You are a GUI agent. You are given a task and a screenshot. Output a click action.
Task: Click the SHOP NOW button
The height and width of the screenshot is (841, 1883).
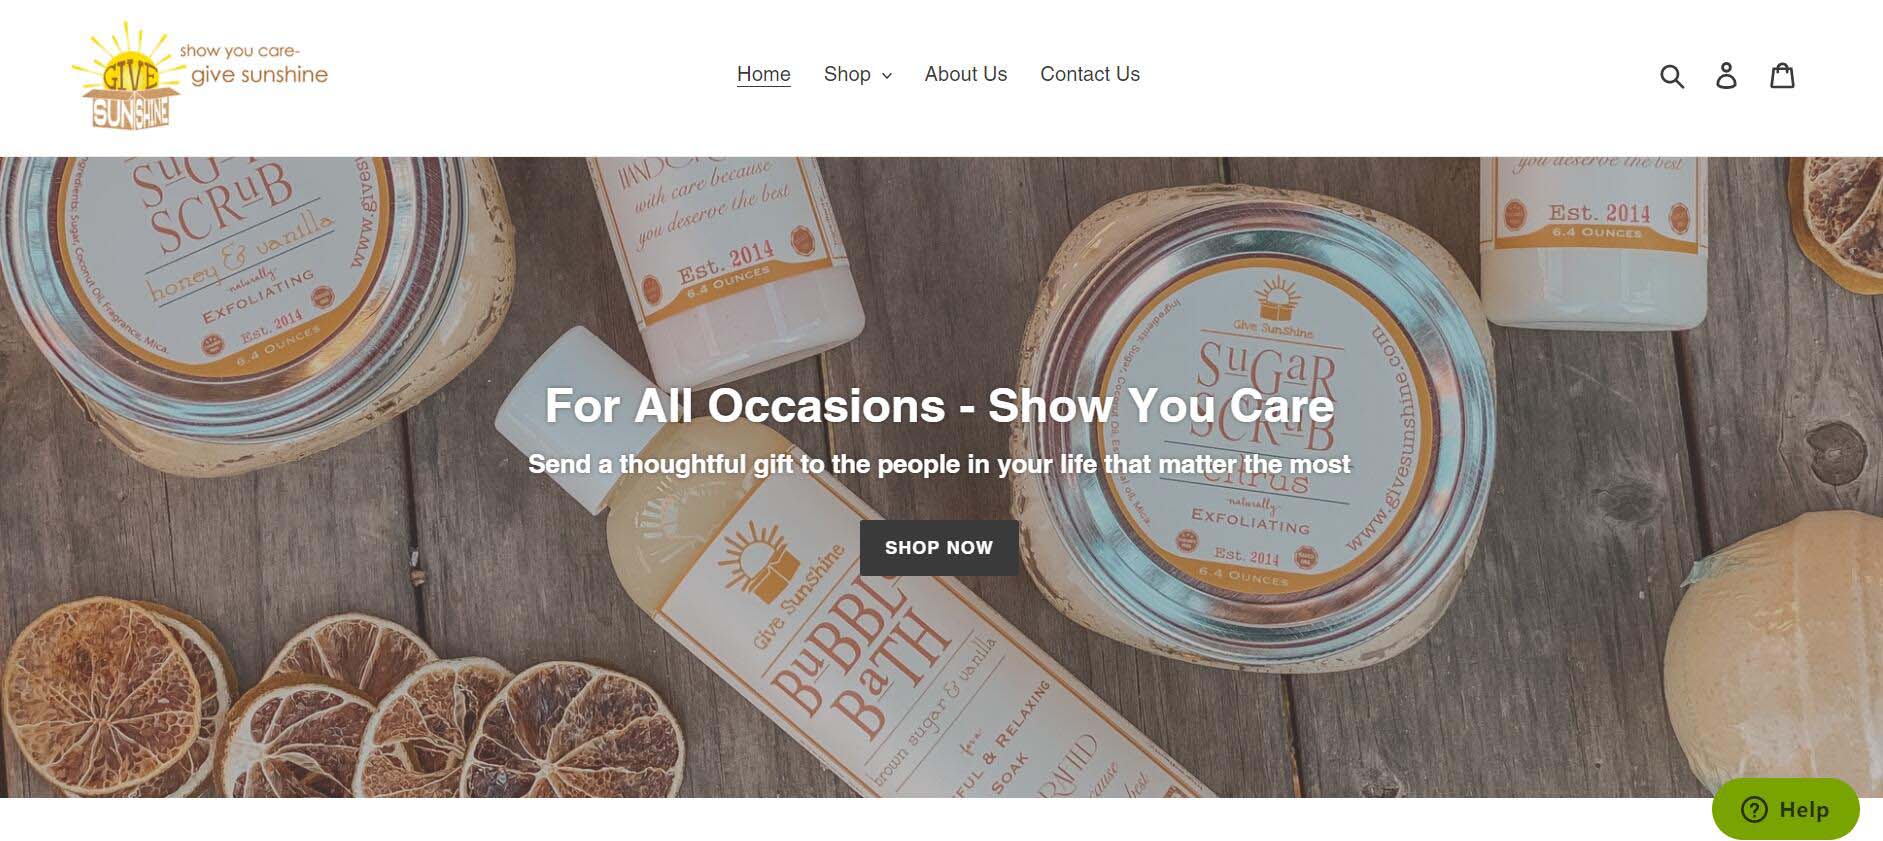[x=939, y=548]
